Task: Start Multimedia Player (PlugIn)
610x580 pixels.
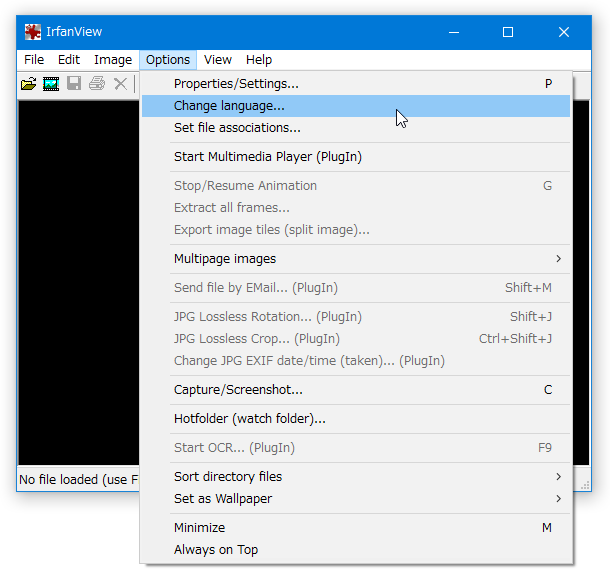Action: click(x=356, y=157)
